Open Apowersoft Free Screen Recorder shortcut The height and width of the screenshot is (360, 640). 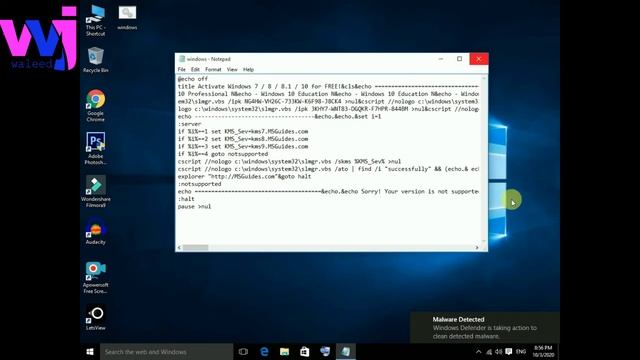[x=96, y=278]
